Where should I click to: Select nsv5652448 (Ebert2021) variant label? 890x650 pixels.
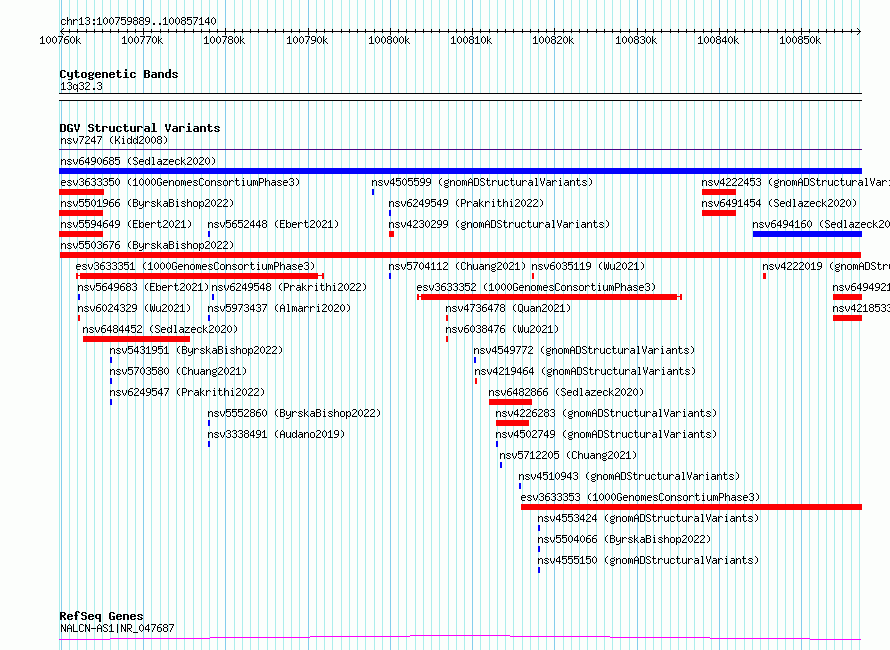coord(273,224)
